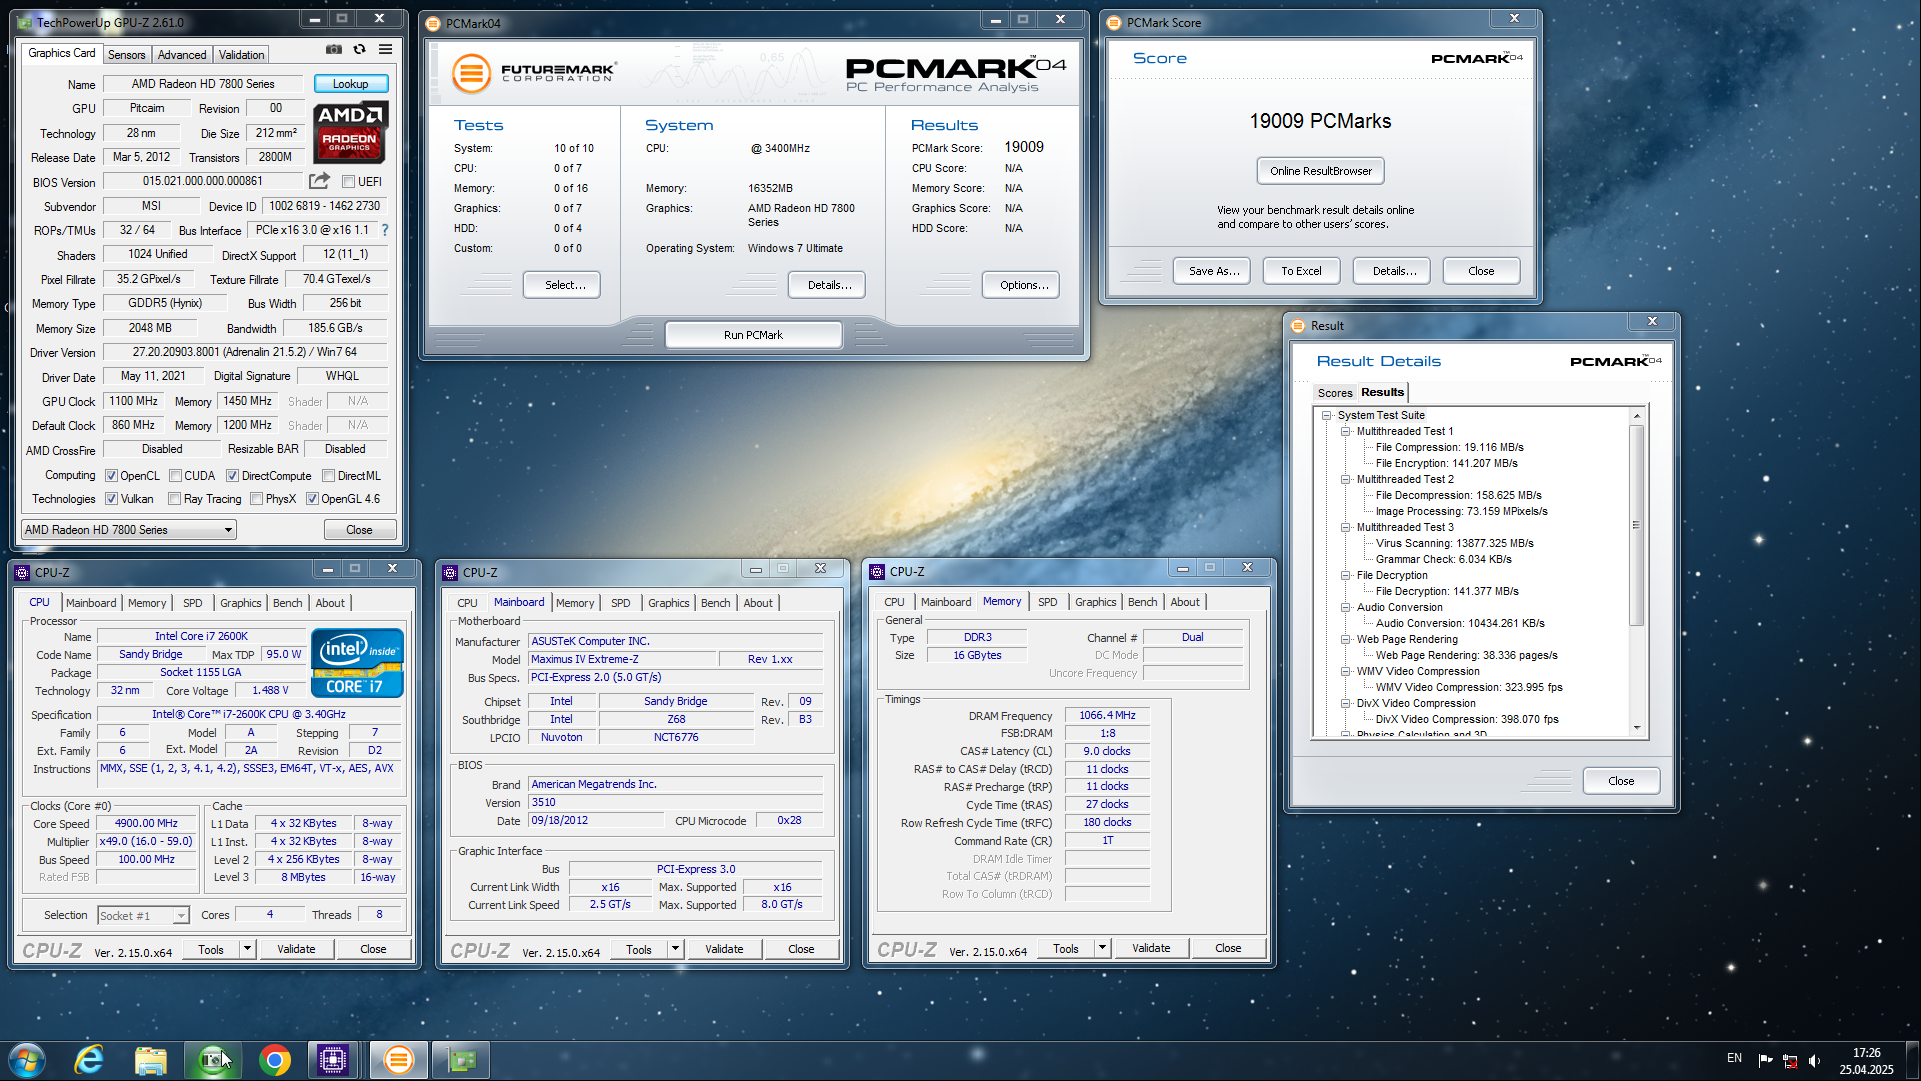The height and width of the screenshot is (1081, 1921).
Task: Open the Tools dropdown arrow in CPU window
Action: tap(247, 949)
